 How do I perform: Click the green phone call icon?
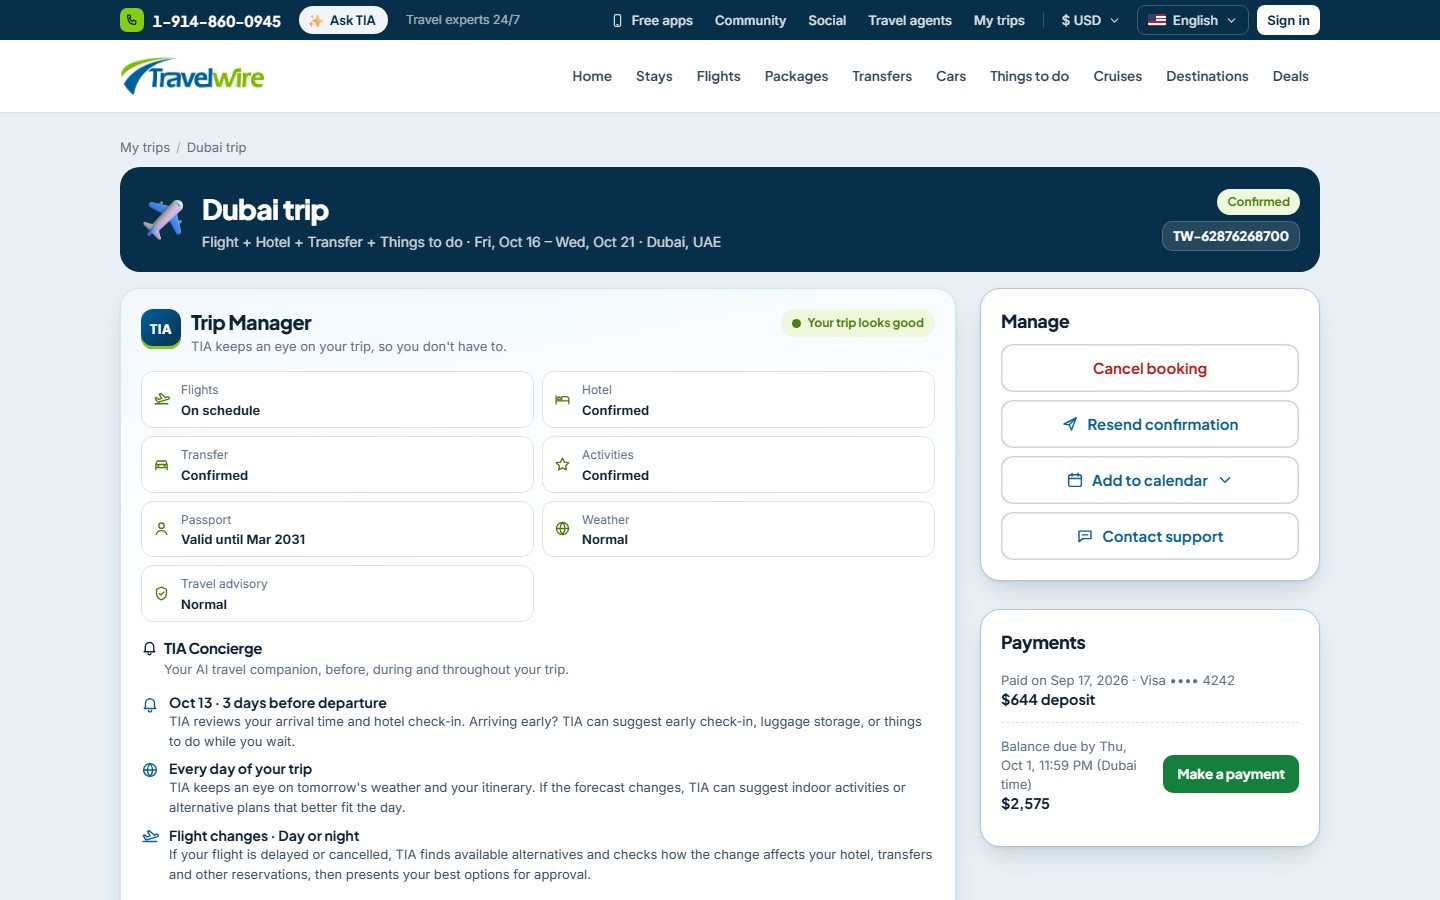[132, 20]
